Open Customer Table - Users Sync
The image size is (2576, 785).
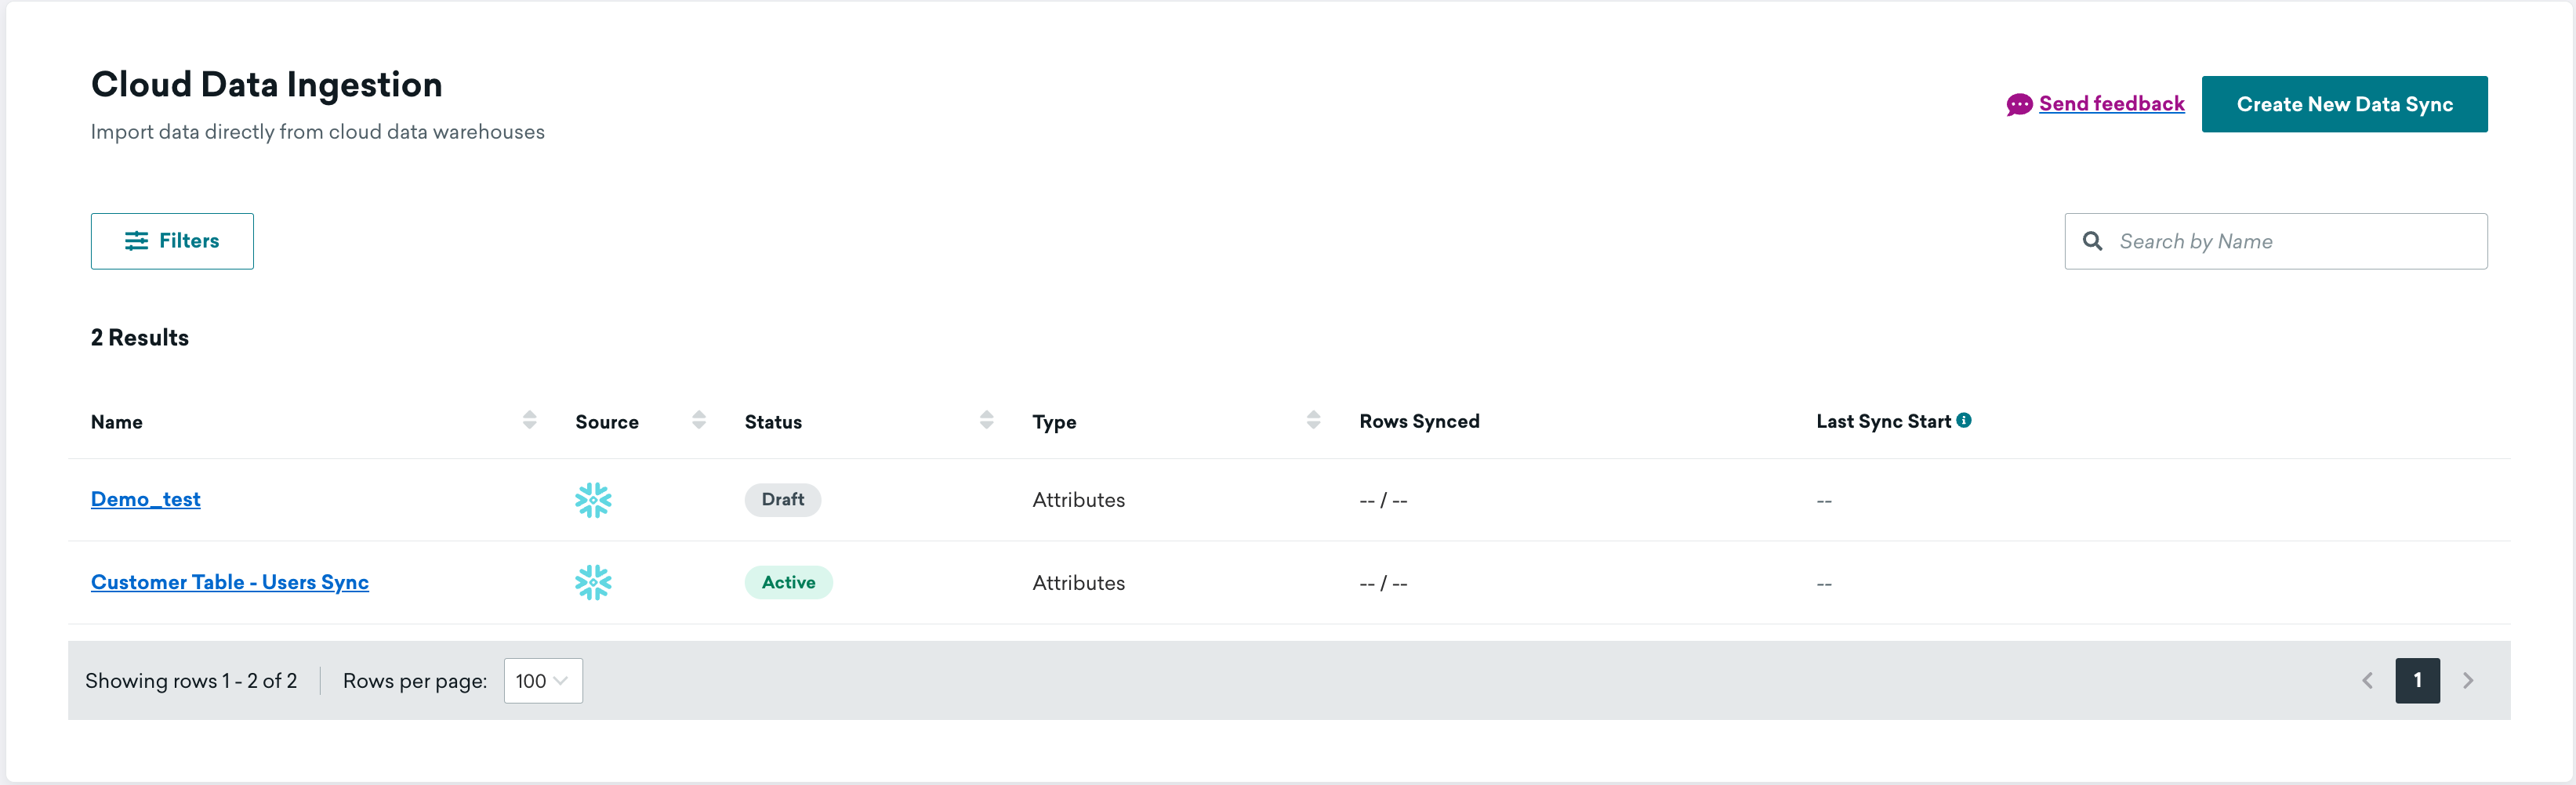[230, 582]
